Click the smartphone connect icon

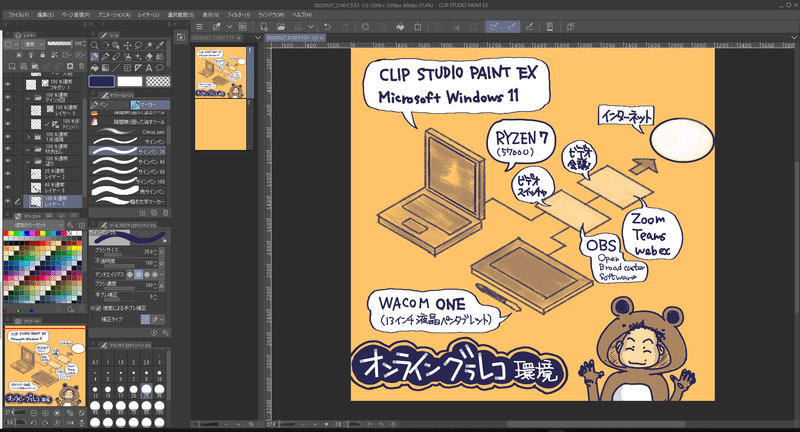(x=549, y=27)
